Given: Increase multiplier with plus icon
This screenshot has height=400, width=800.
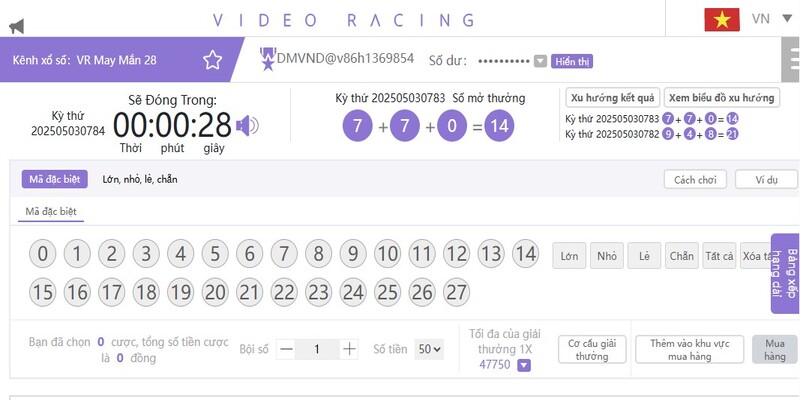Looking at the screenshot, I should pyautogui.click(x=349, y=349).
